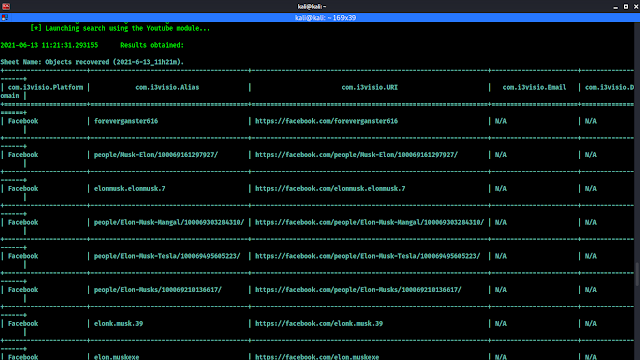640x360 pixels.
Task: Close the terminal window
Action: point(636,7)
